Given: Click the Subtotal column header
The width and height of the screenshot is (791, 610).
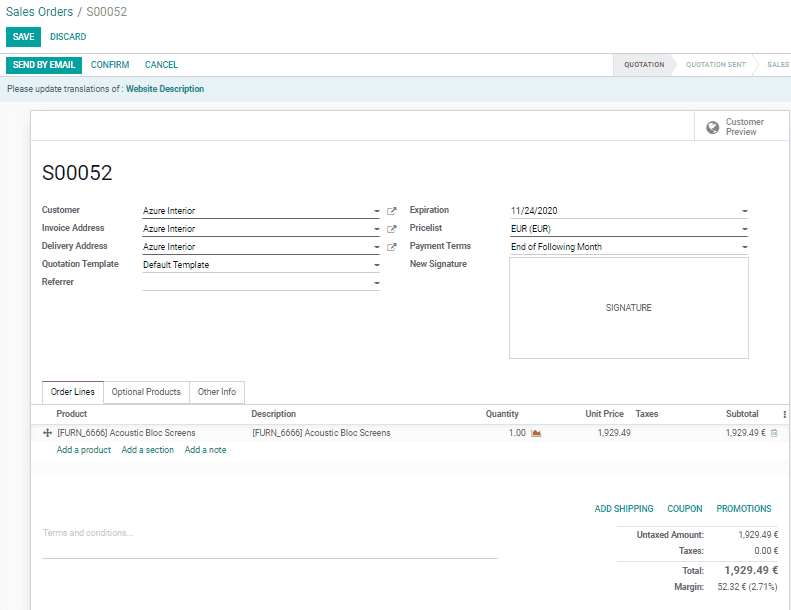Looking at the screenshot, I should tap(742, 414).
